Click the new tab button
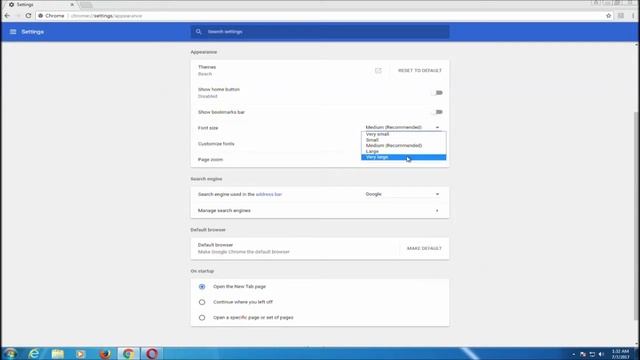The height and width of the screenshot is (360, 640). click(86, 5)
